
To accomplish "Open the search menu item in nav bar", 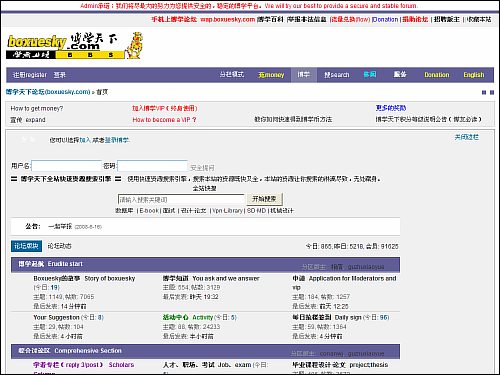I will (337, 75).
